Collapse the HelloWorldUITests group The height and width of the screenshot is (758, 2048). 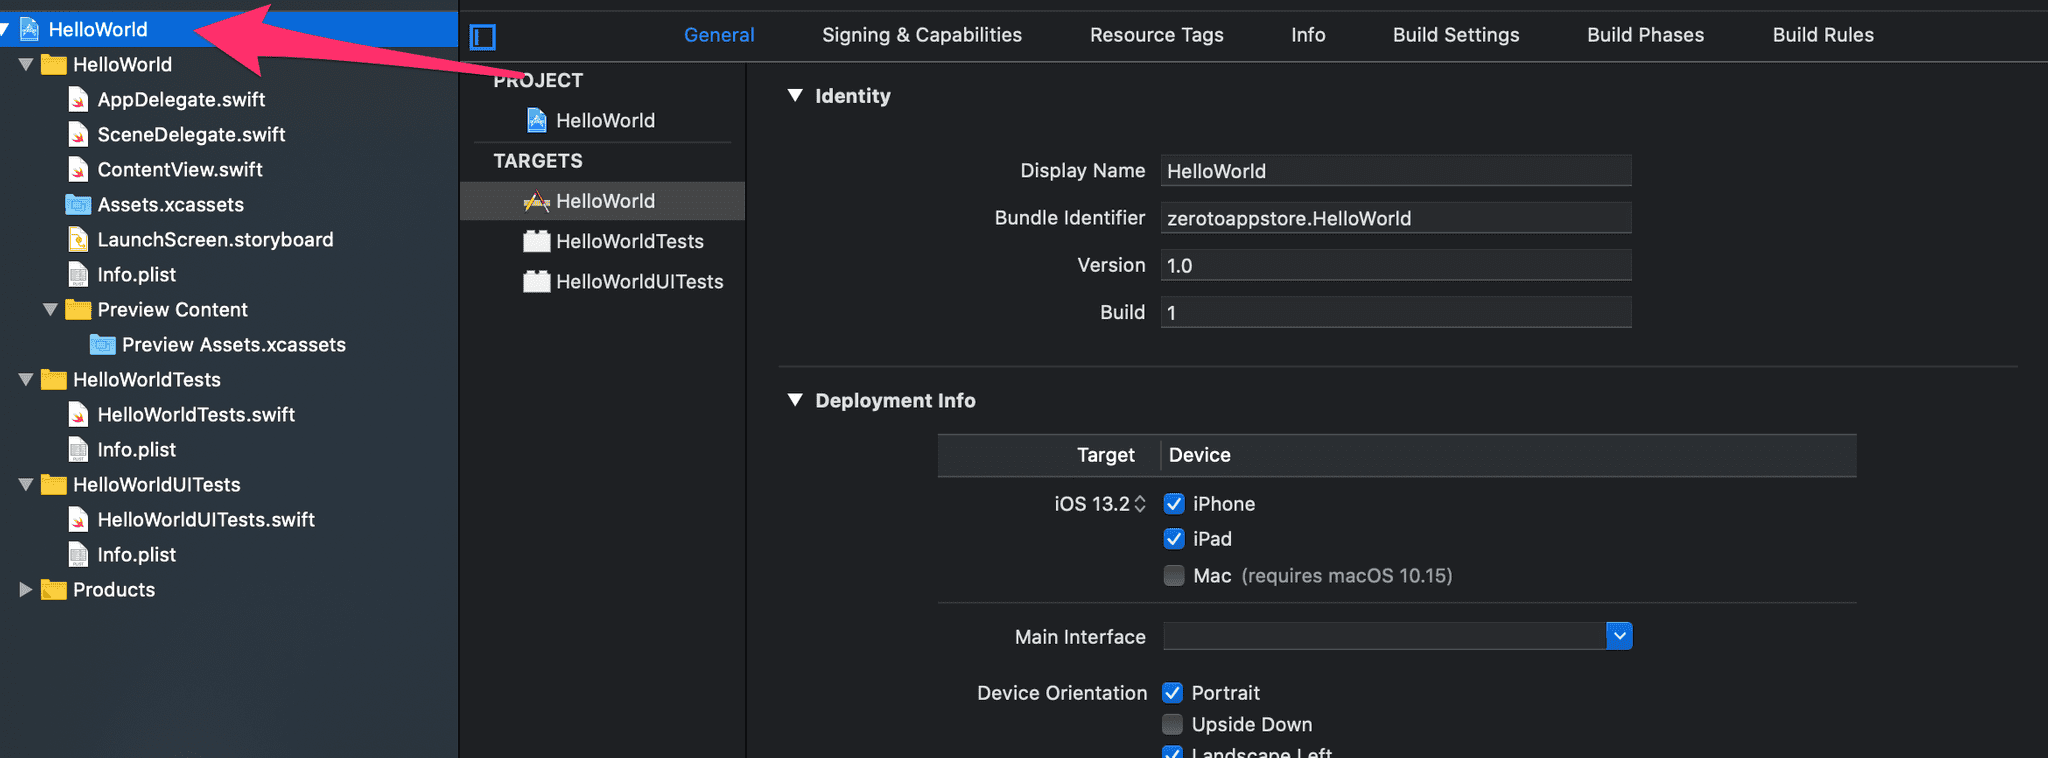click(x=27, y=484)
